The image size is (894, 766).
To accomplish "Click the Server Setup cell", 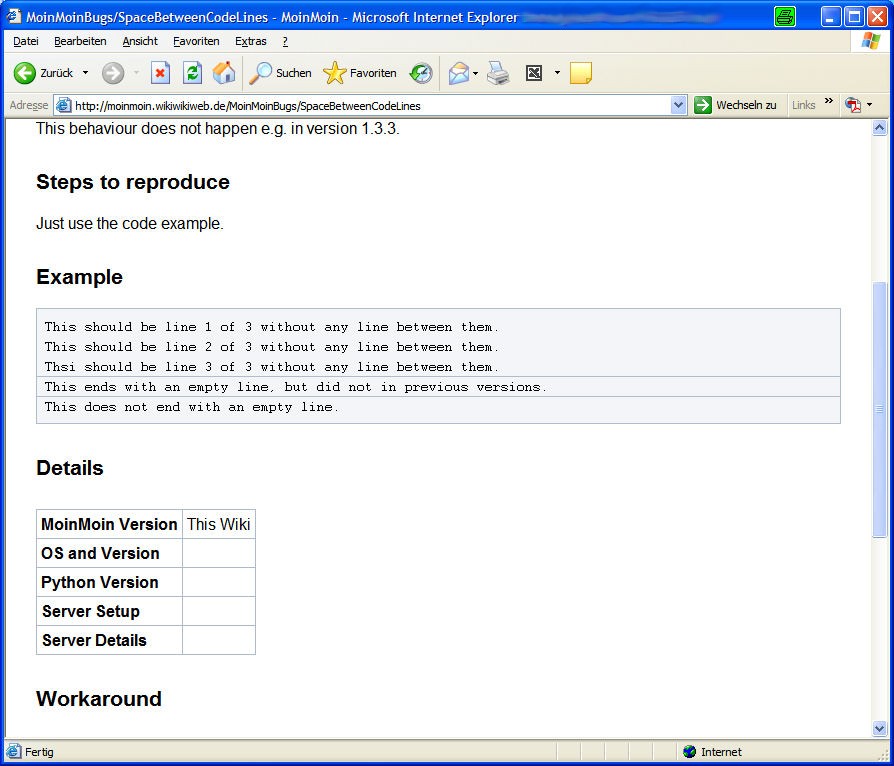I will coord(109,611).
